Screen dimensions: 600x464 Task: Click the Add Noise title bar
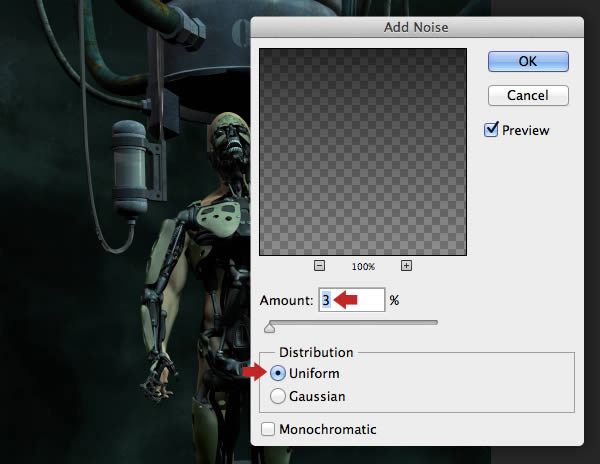coord(417,27)
